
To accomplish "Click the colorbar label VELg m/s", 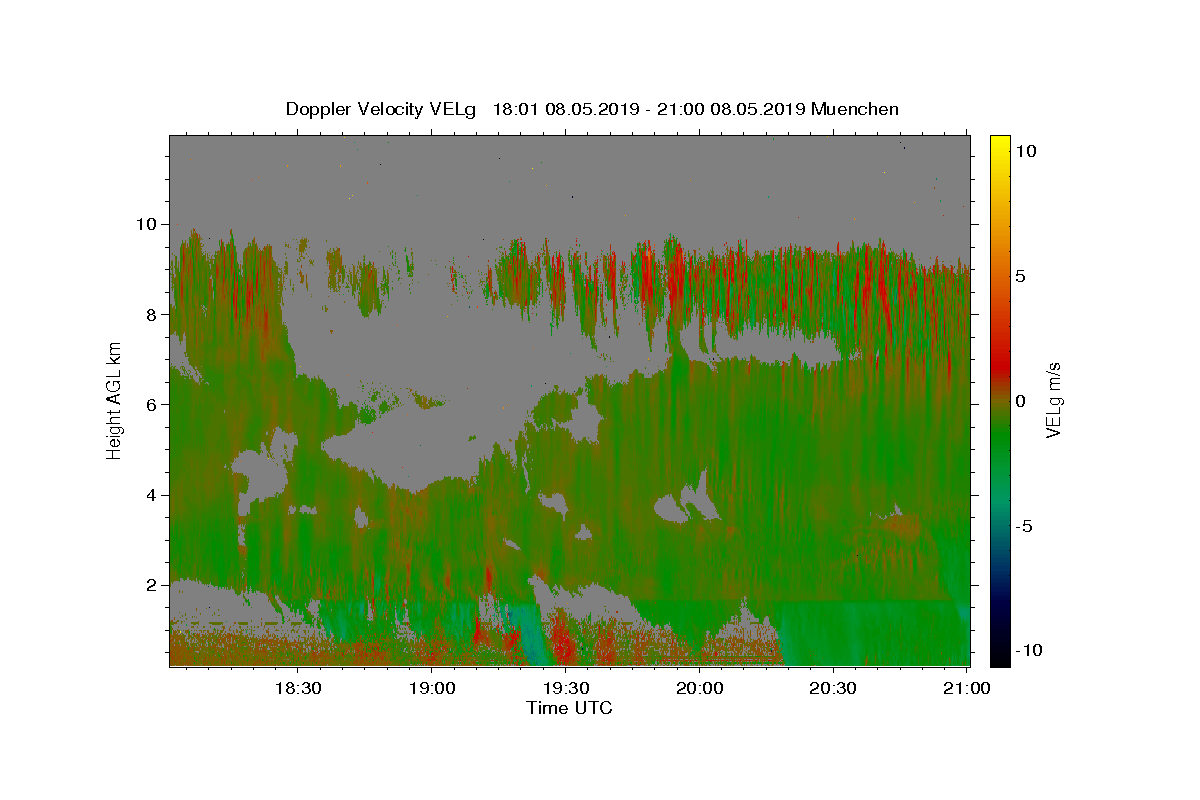I will coord(1053,400).
